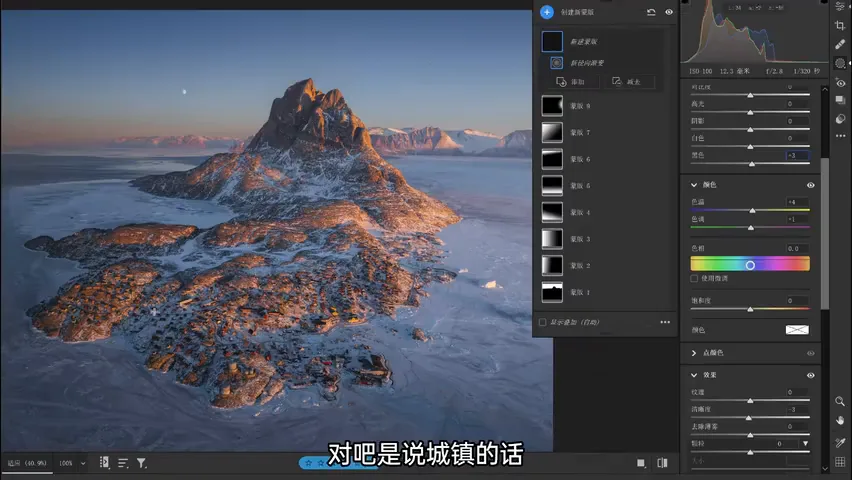Open the Masking tool circle icon
852x480 pixels.
pos(840,64)
